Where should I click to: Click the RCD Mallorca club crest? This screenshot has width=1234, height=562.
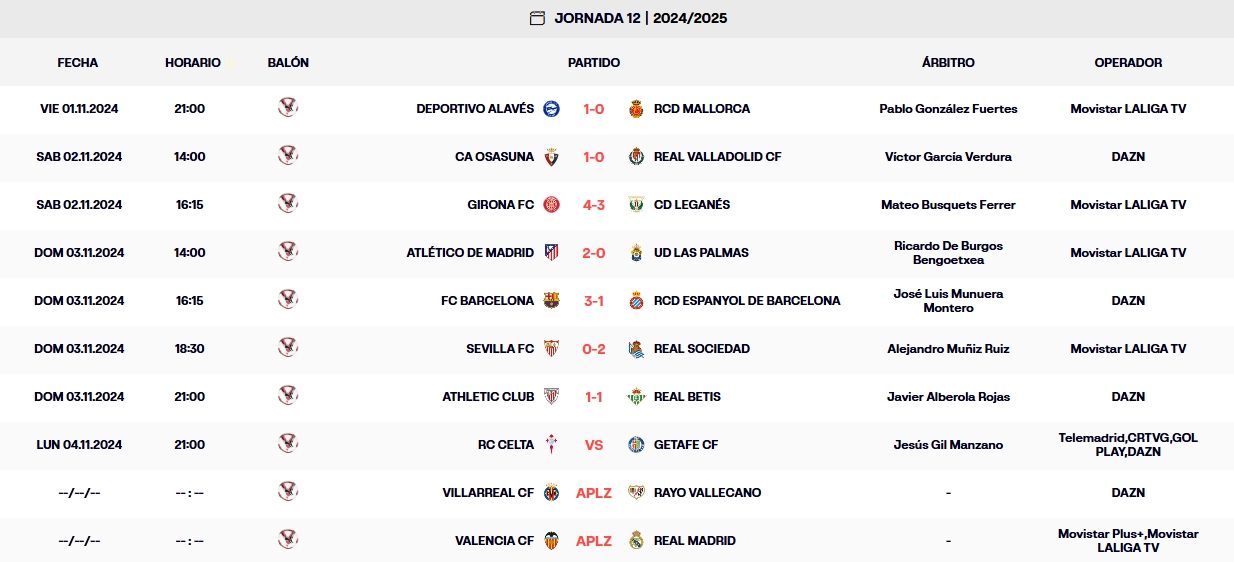(x=636, y=109)
